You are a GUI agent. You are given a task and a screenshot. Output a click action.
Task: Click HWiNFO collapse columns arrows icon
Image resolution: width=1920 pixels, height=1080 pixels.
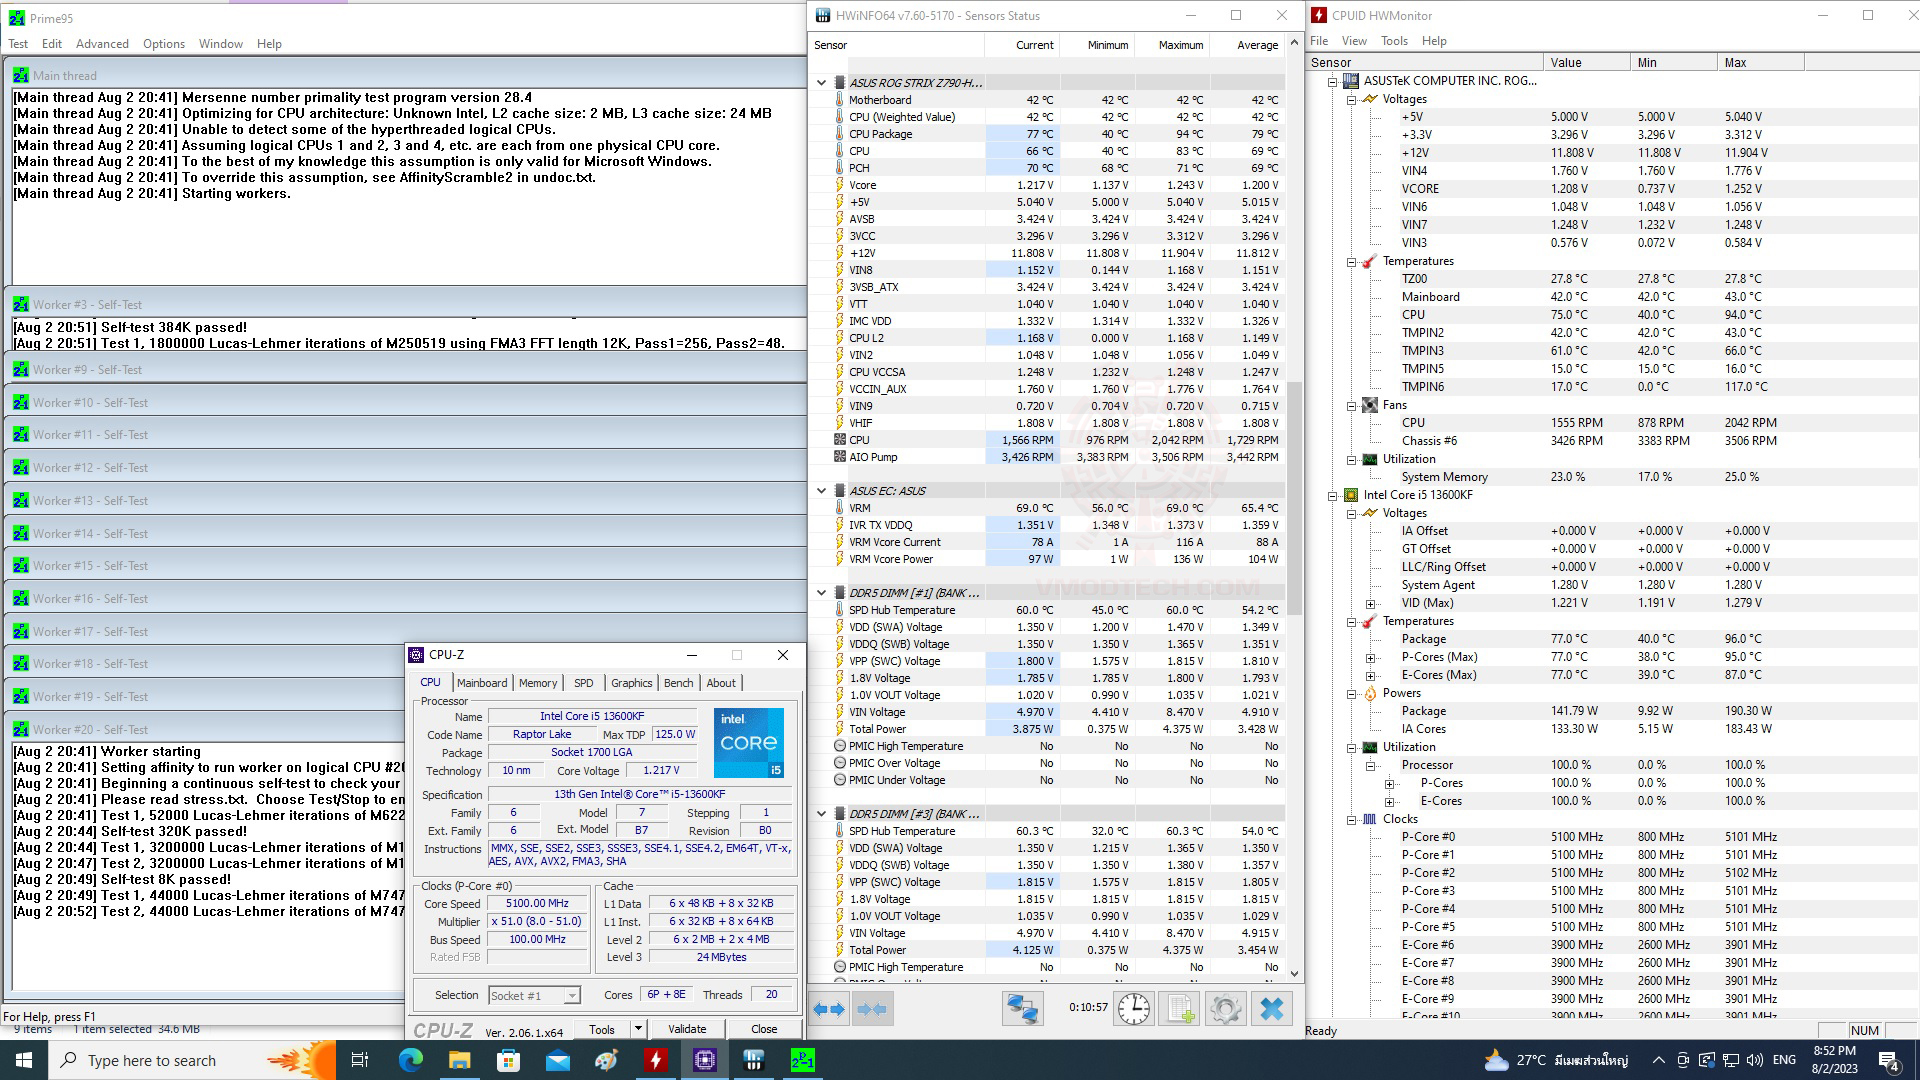[x=872, y=1009]
